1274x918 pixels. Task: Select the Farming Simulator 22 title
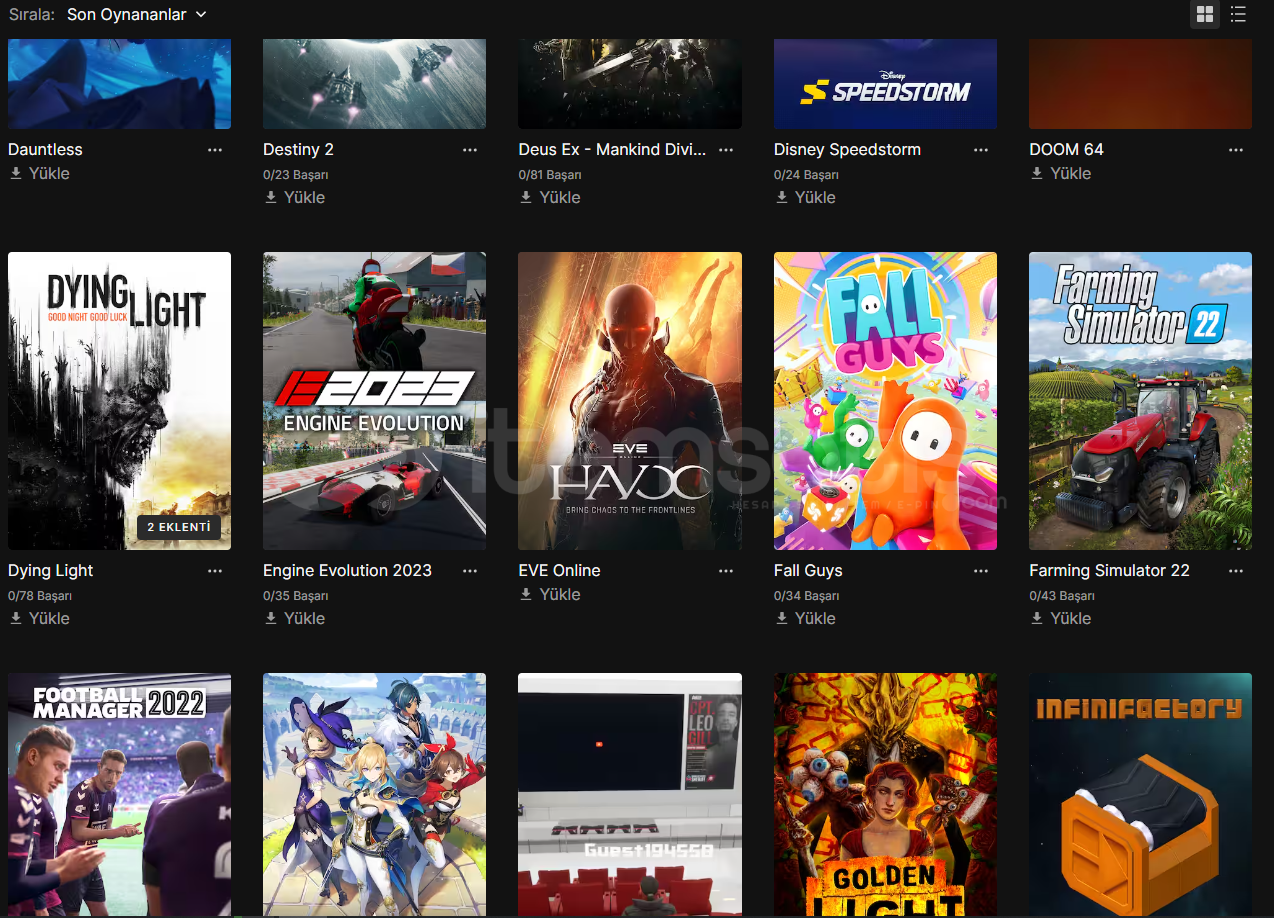tap(1109, 570)
